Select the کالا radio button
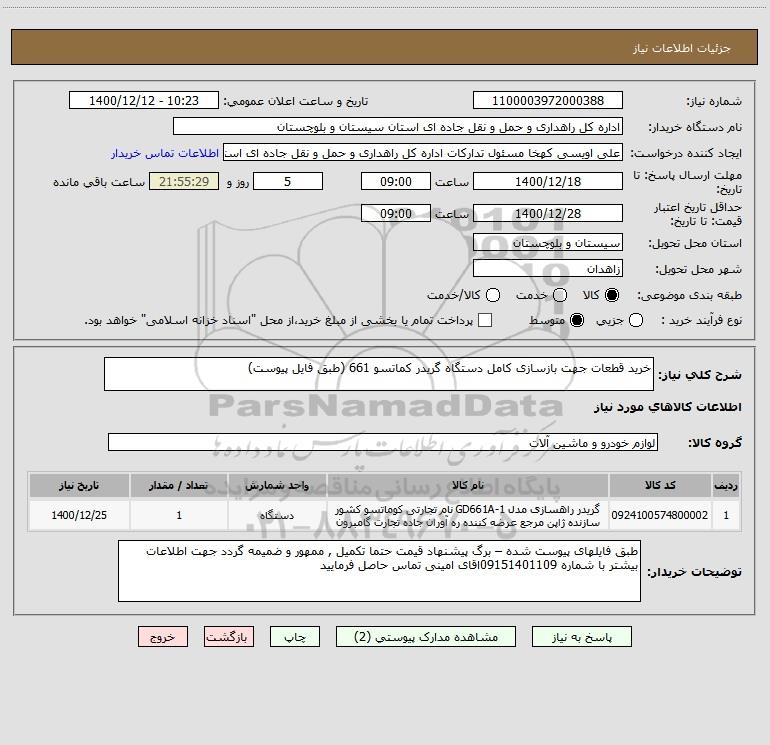Viewport: 770px width, 745px height. point(612,295)
